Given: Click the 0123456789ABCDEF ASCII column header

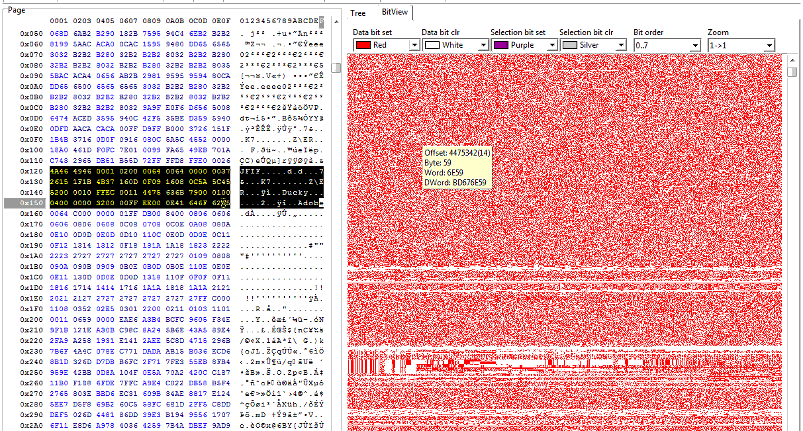Looking at the screenshot, I should [x=282, y=21].
